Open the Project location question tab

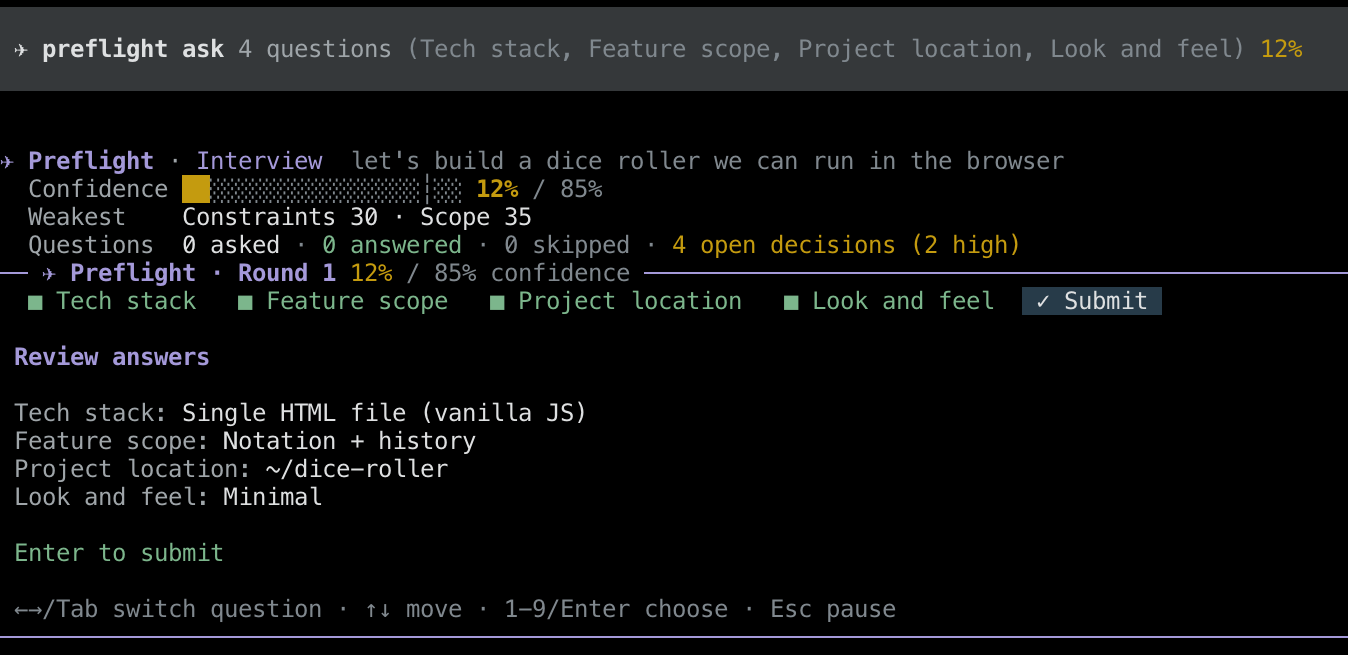pos(615,301)
